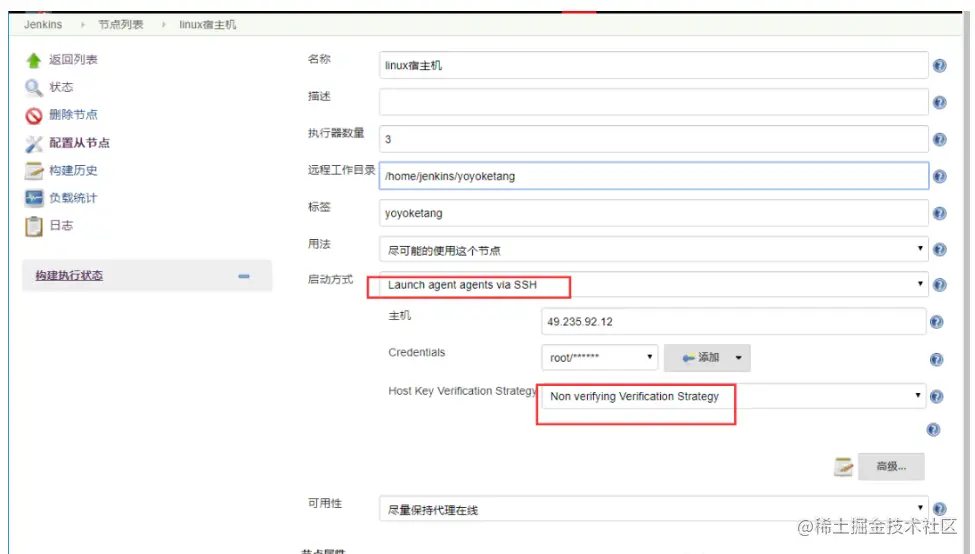Click the monitor Load Statistics icon

[34, 198]
